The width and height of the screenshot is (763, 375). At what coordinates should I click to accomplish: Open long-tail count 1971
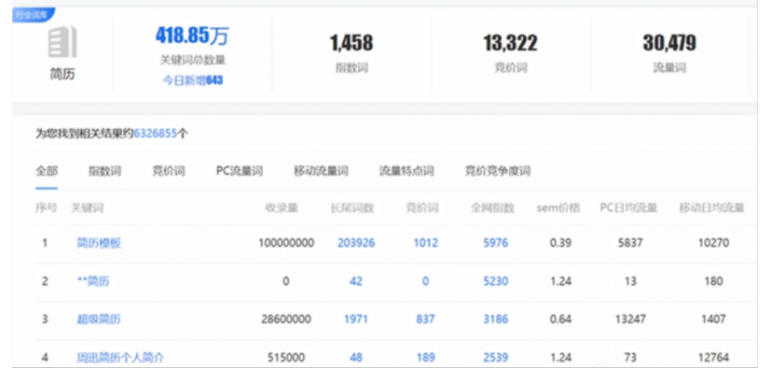point(356,320)
